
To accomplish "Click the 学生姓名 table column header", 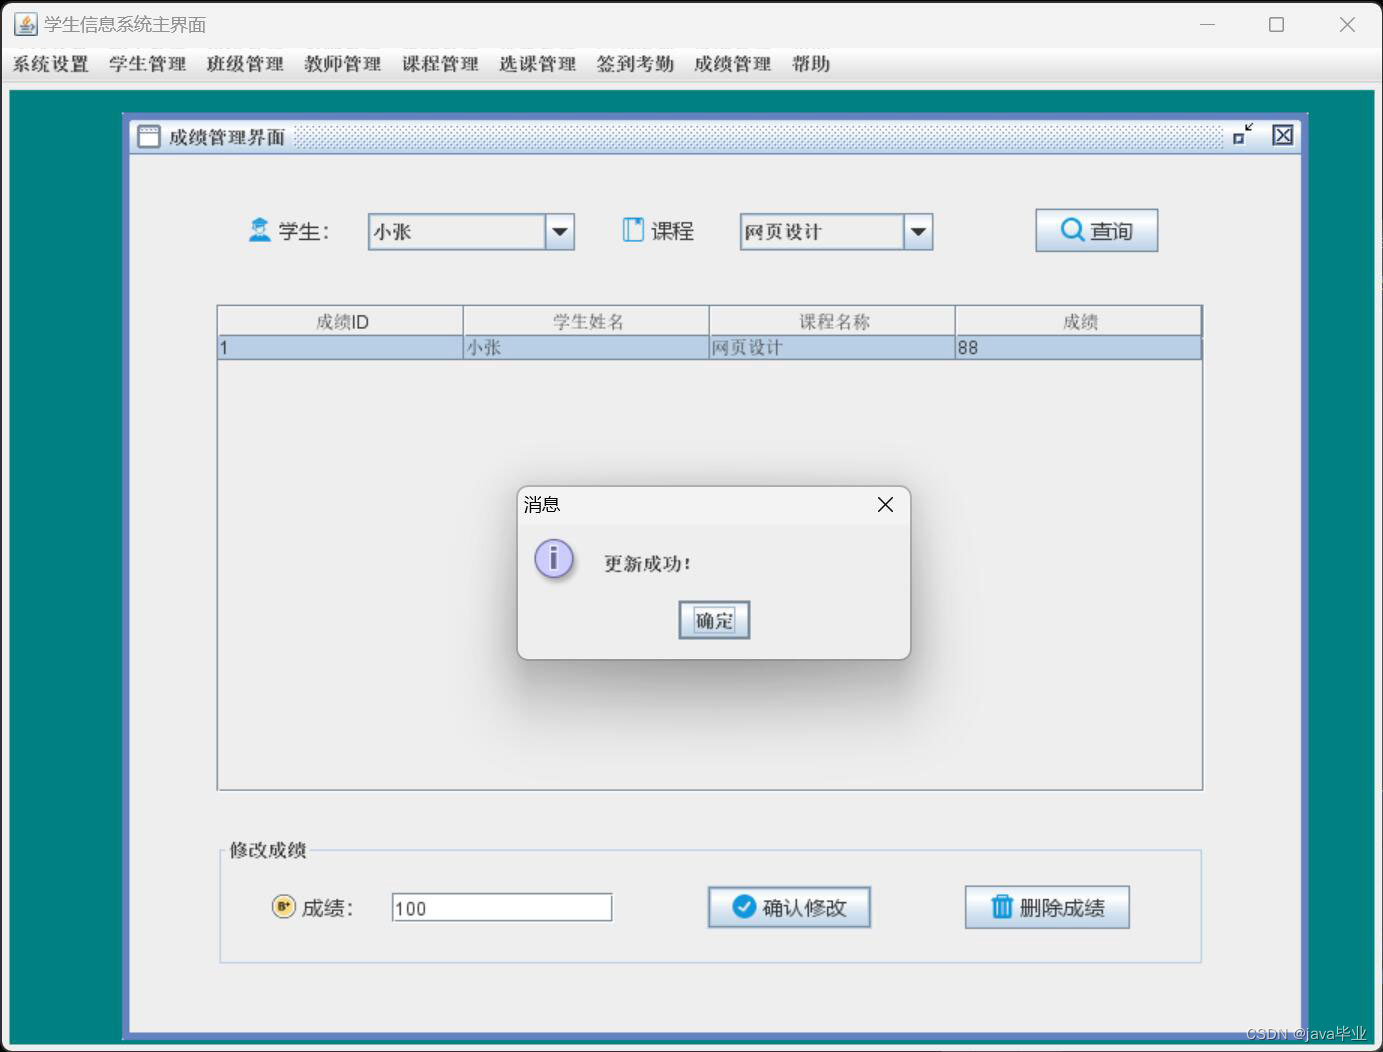I will [x=585, y=321].
